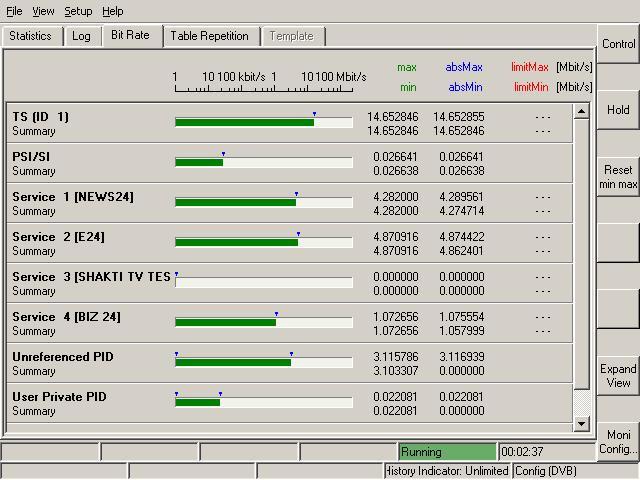Click the scrollbar up arrow
This screenshot has width=640, height=480.
582,110
